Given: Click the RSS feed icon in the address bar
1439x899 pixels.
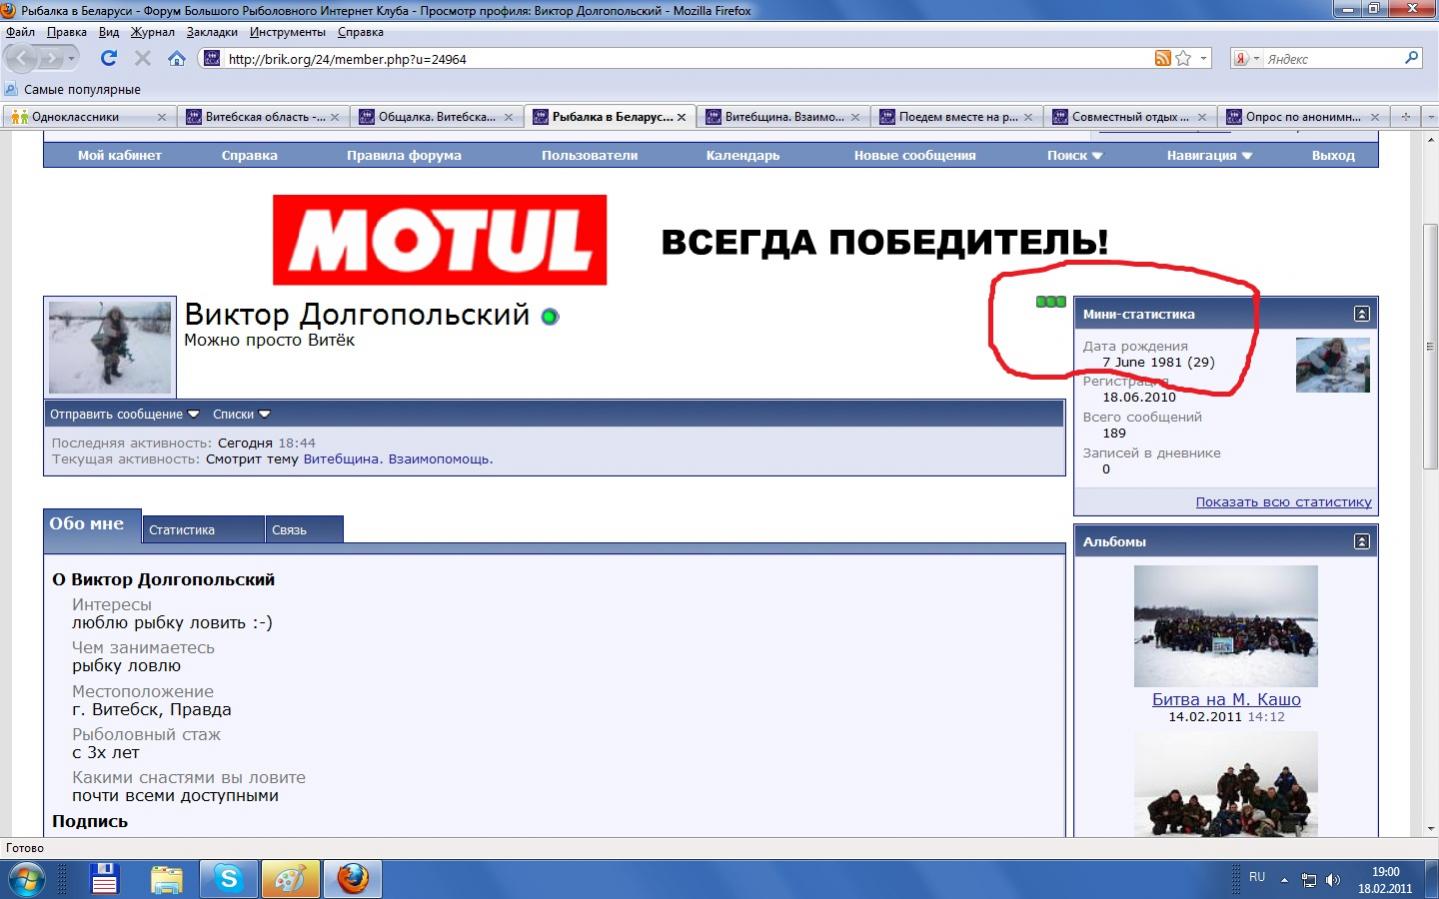Looking at the screenshot, I should click(1162, 58).
